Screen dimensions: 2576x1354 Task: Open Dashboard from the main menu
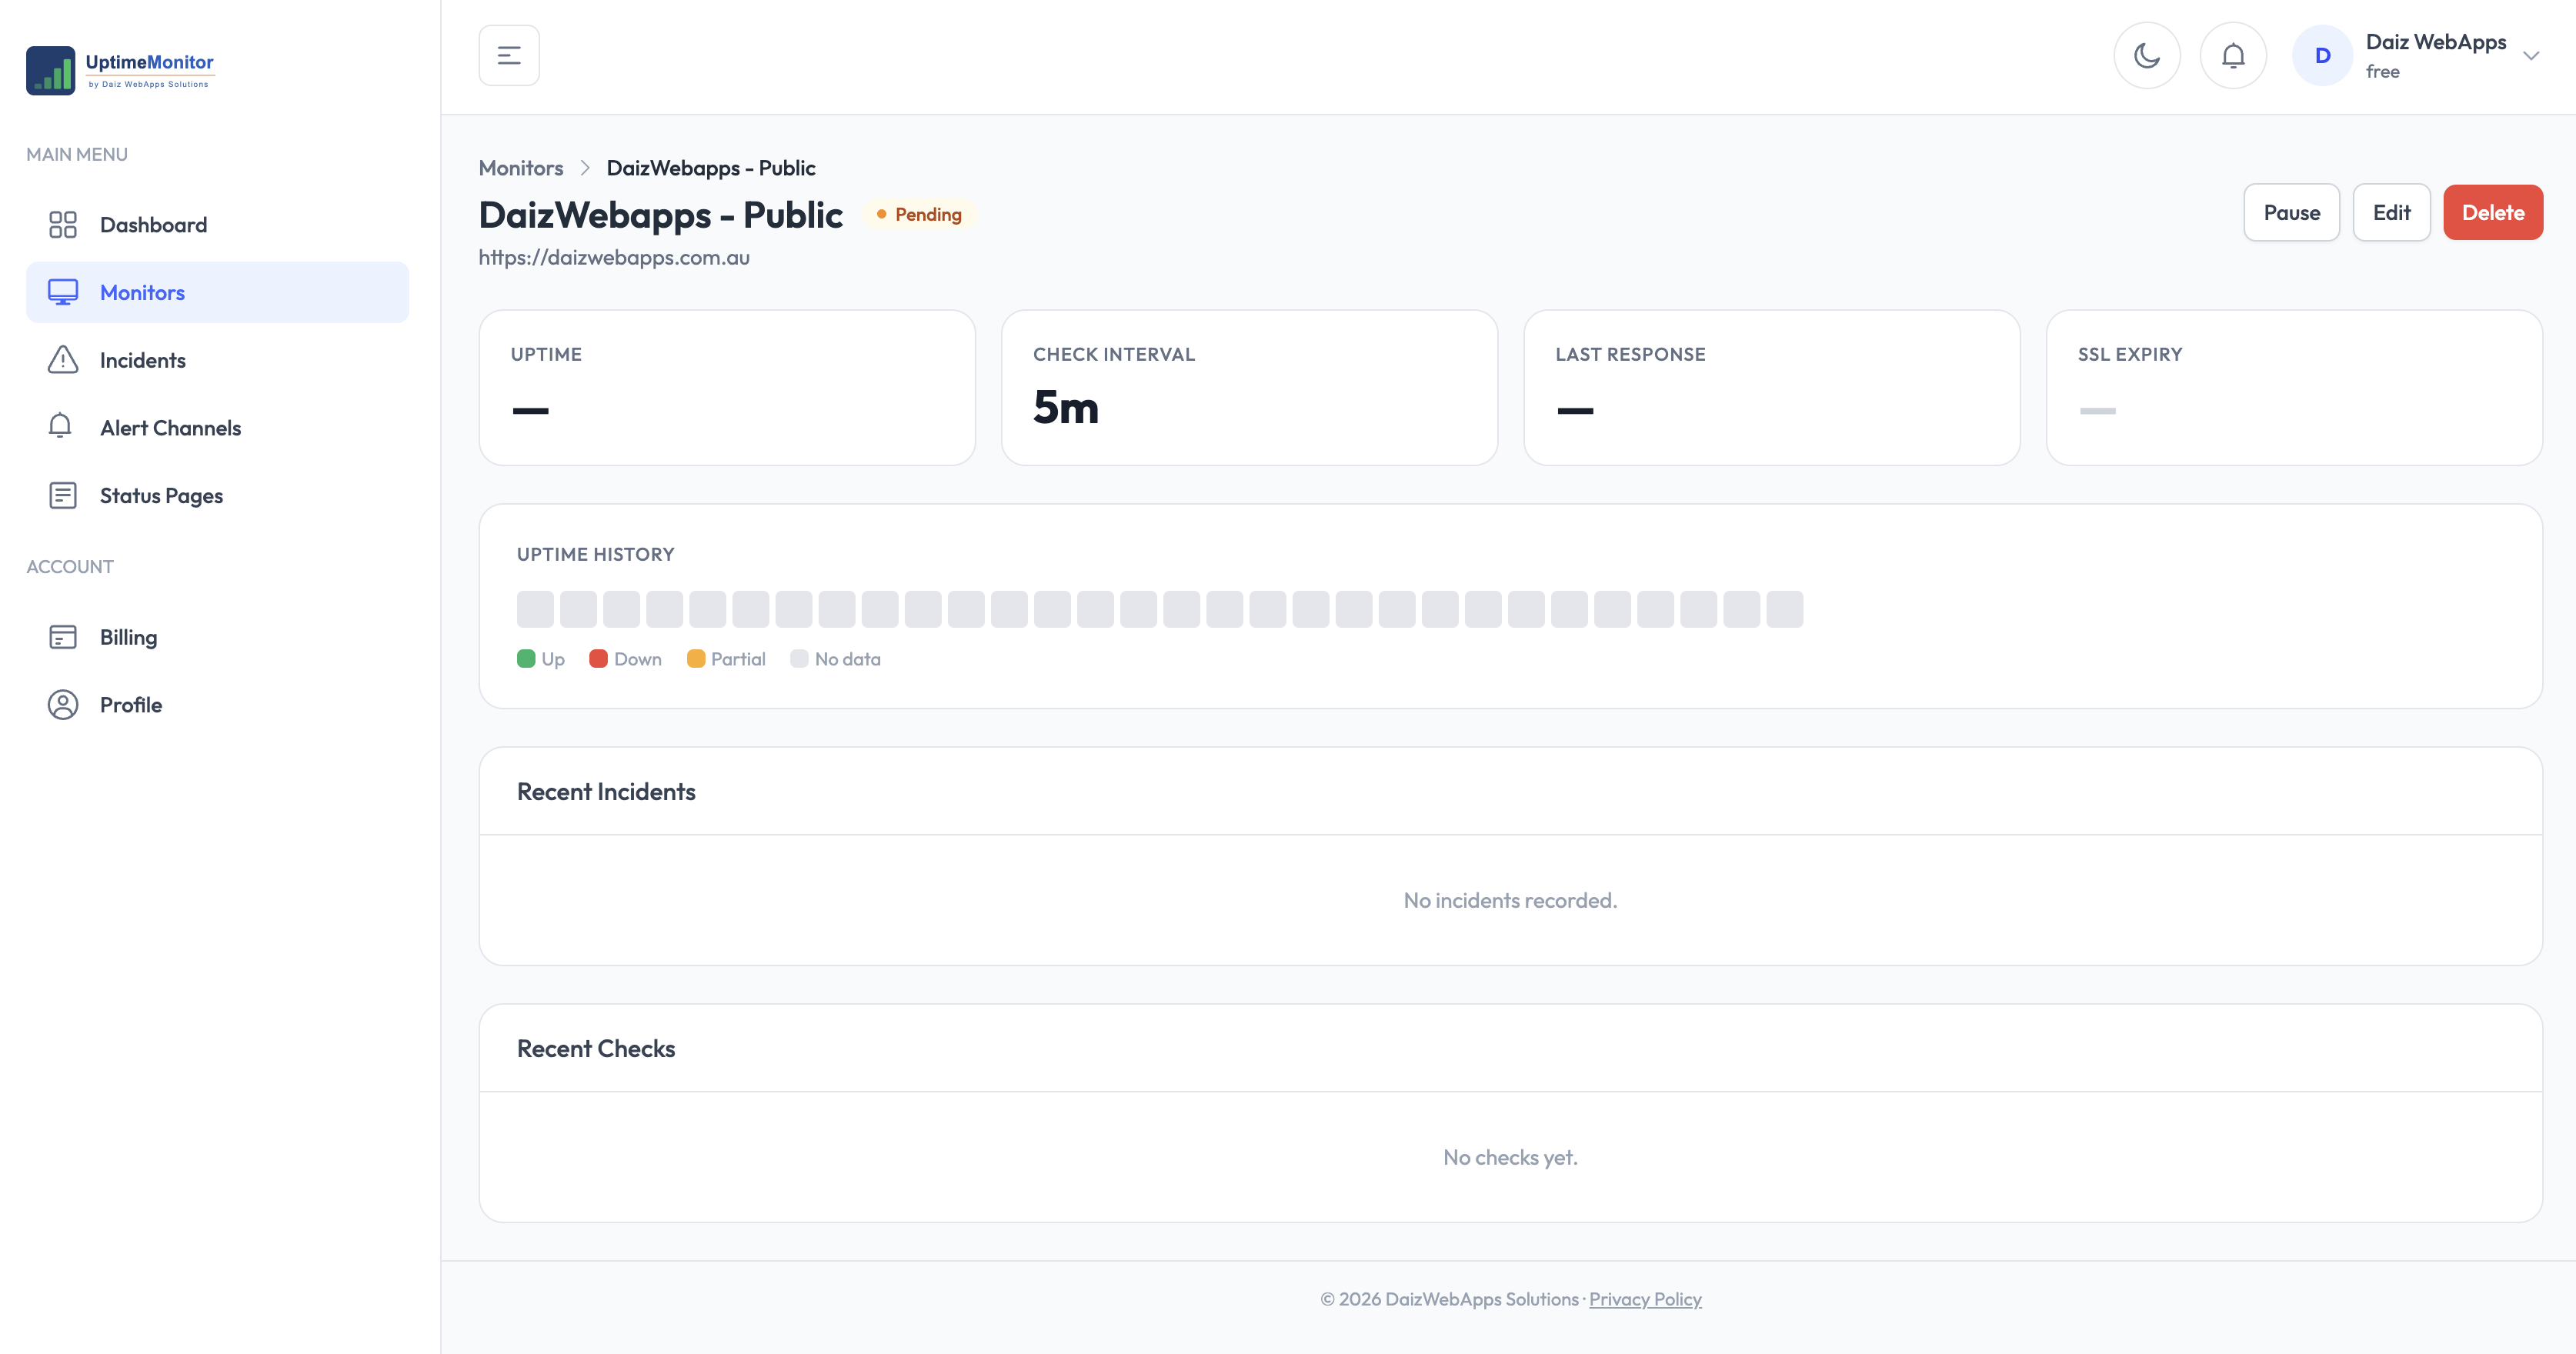pos(217,224)
